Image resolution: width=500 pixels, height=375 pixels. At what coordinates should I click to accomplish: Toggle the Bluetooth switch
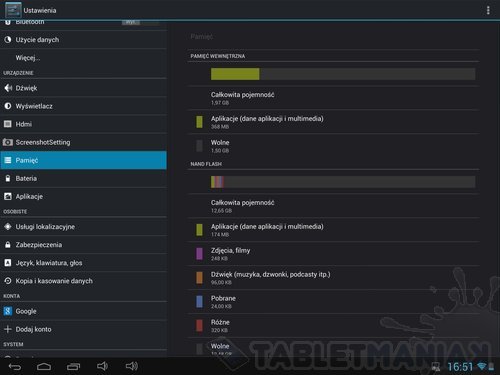tap(140, 22)
